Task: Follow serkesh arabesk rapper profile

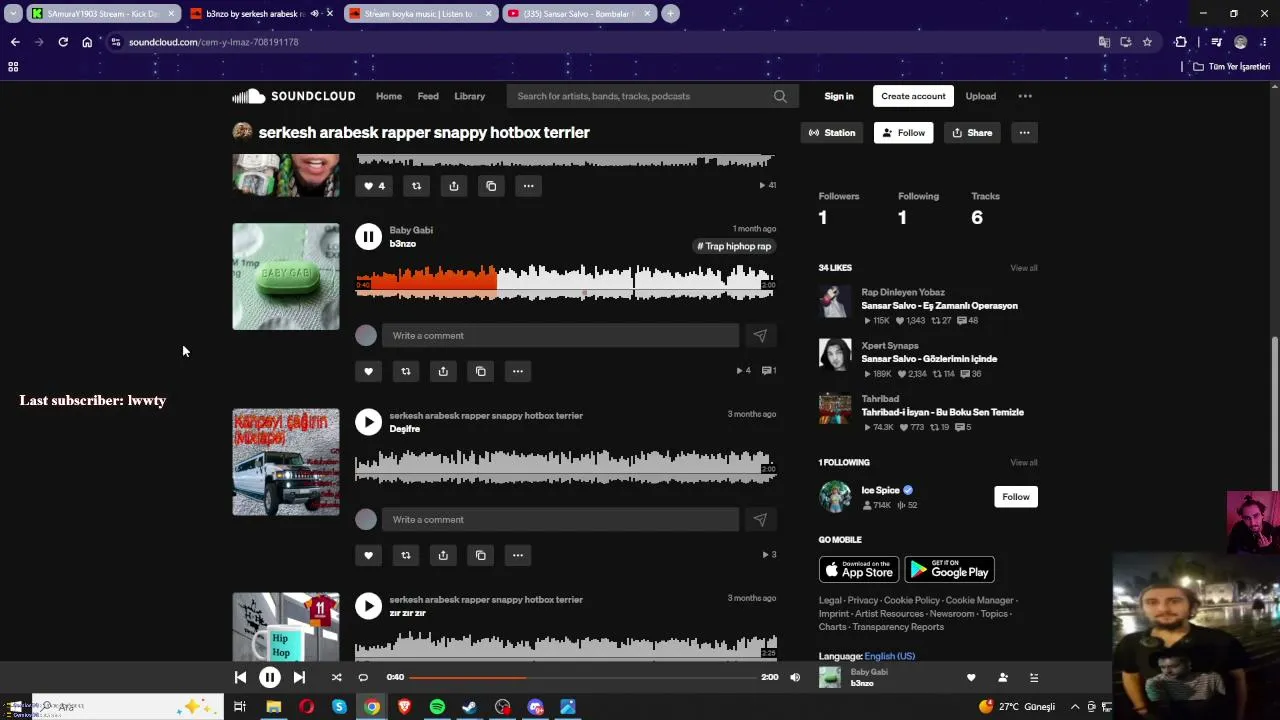Action: 904,133
